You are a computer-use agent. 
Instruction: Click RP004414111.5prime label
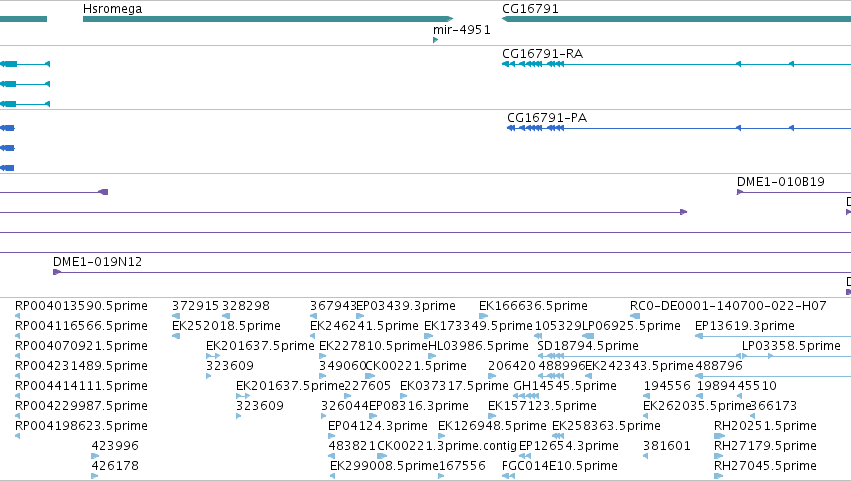81,386
